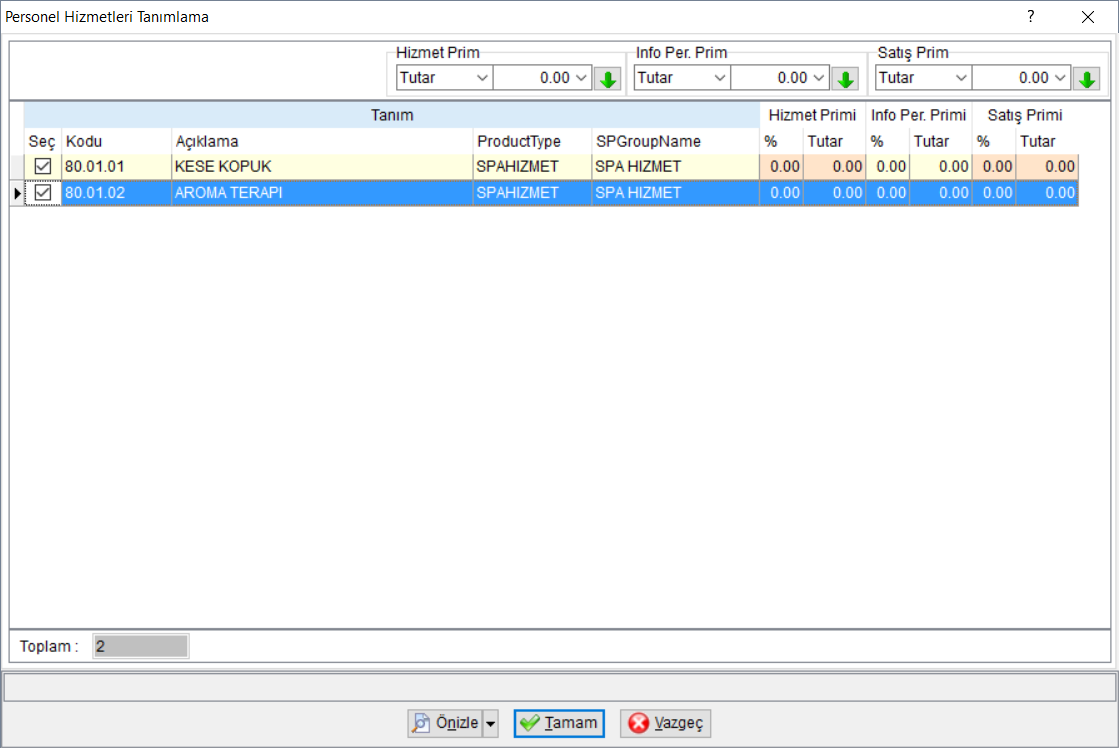Click the Toplam count field
Image resolution: width=1119 pixels, height=748 pixels.
[141, 647]
